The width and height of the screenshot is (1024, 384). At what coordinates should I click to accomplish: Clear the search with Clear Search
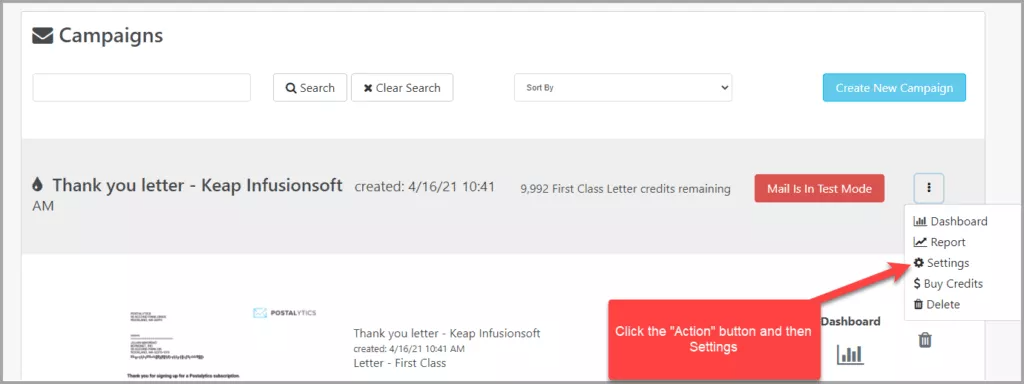click(402, 88)
